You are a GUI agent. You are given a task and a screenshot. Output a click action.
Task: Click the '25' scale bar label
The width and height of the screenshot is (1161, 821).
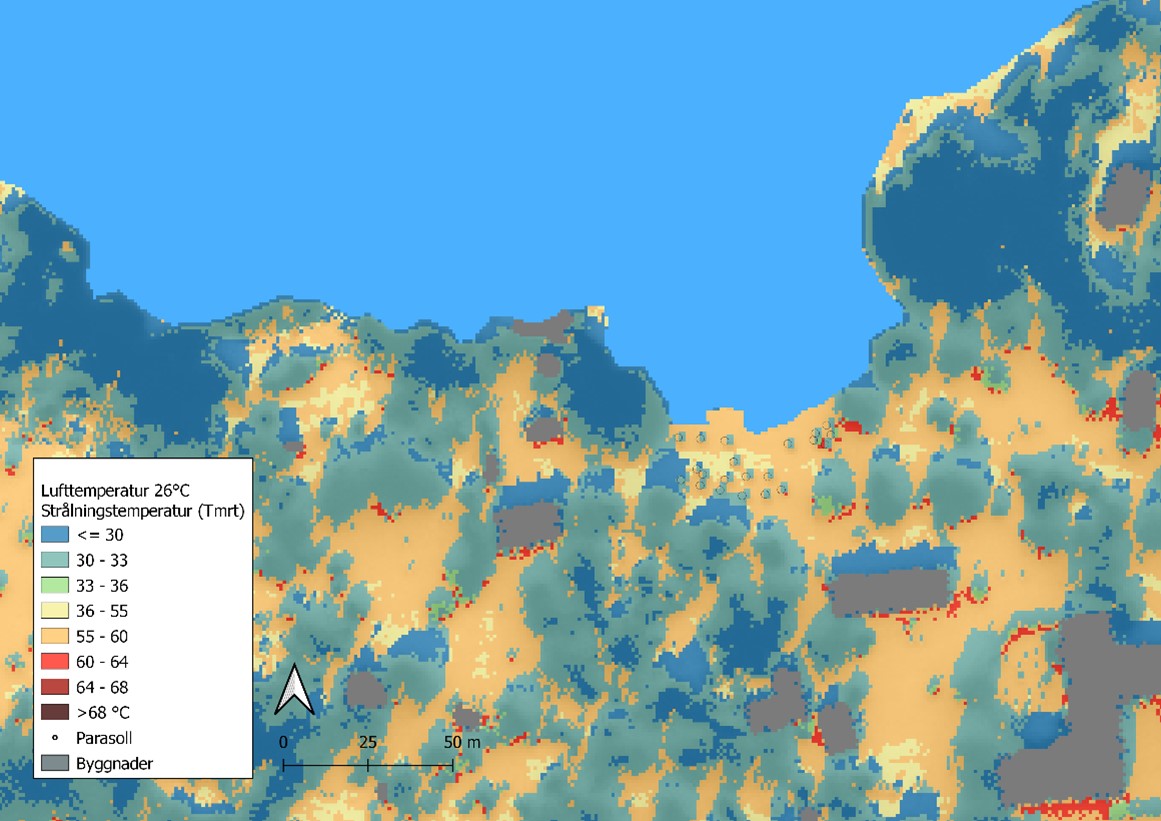tap(368, 743)
